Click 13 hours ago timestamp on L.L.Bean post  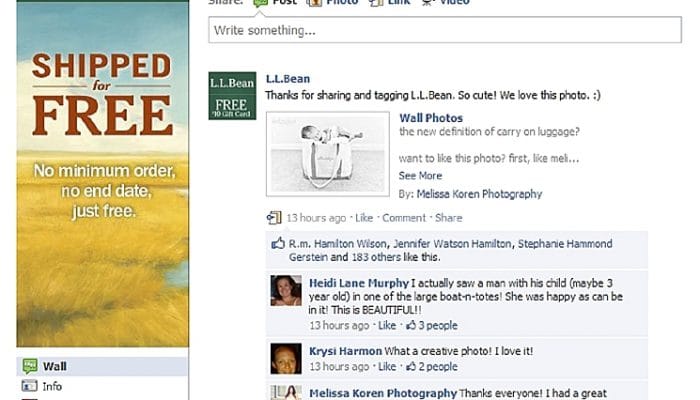pyautogui.click(x=316, y=218)
